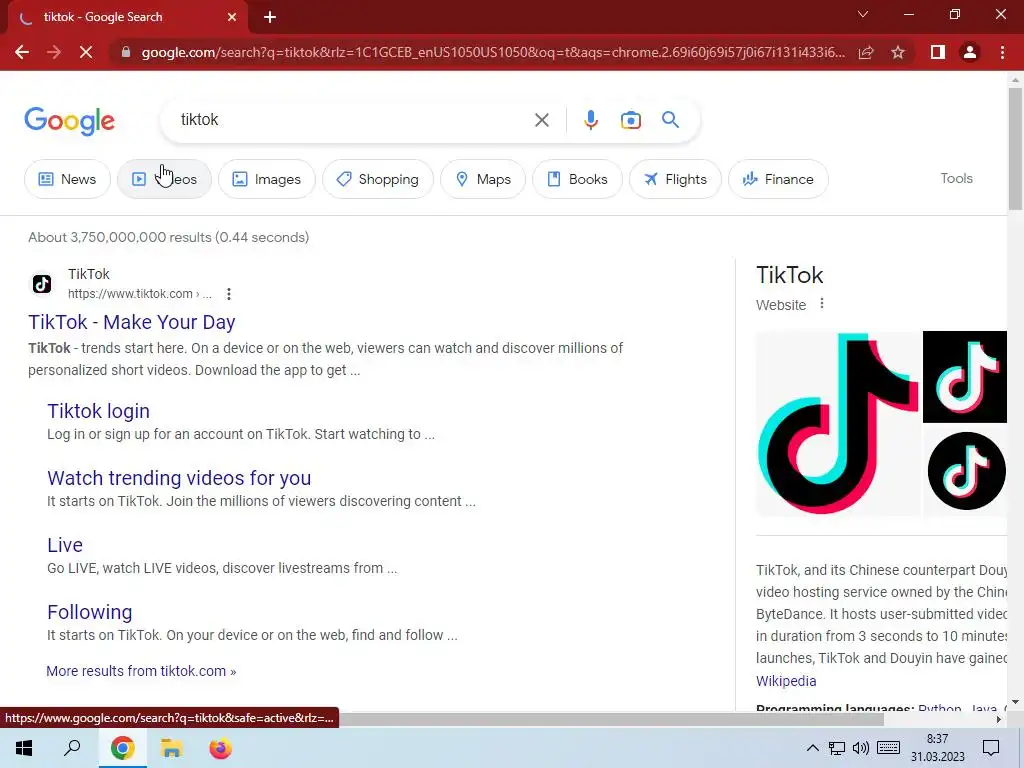Click Chrome icon in taskbar
The image size is (1024, 768).
pyautogui.click(x=122, y=748)
